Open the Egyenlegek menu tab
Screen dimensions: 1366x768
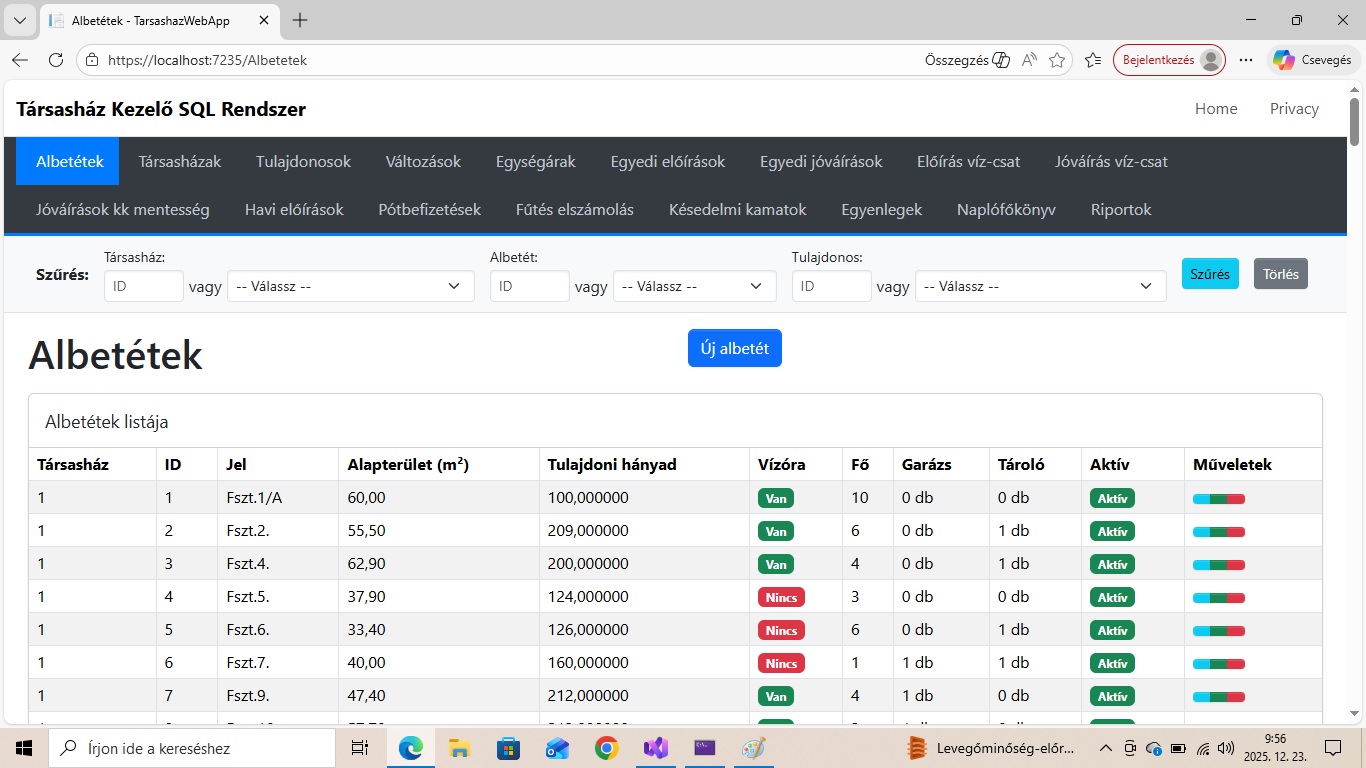point(881,209)
